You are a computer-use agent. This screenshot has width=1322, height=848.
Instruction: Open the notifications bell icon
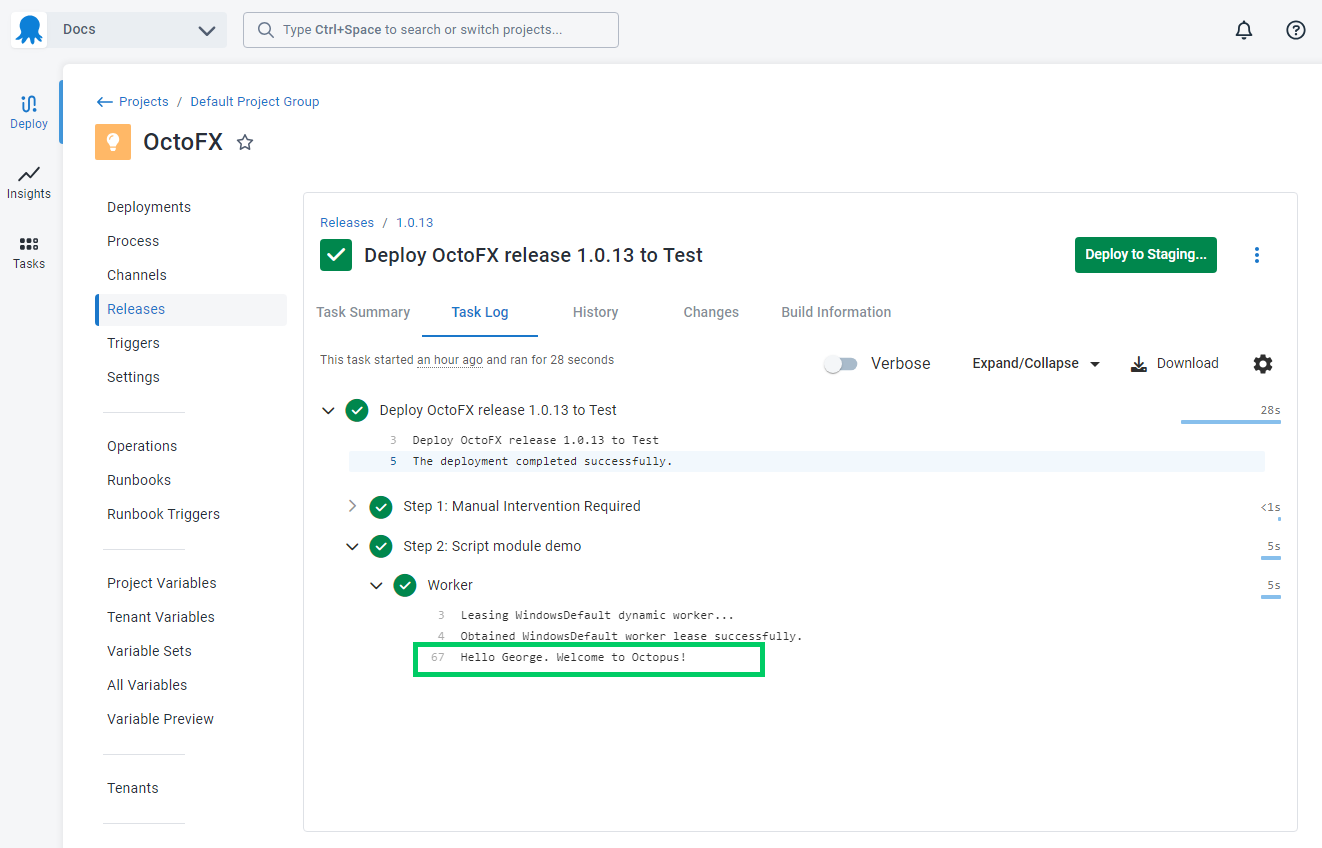[1244, 30]
